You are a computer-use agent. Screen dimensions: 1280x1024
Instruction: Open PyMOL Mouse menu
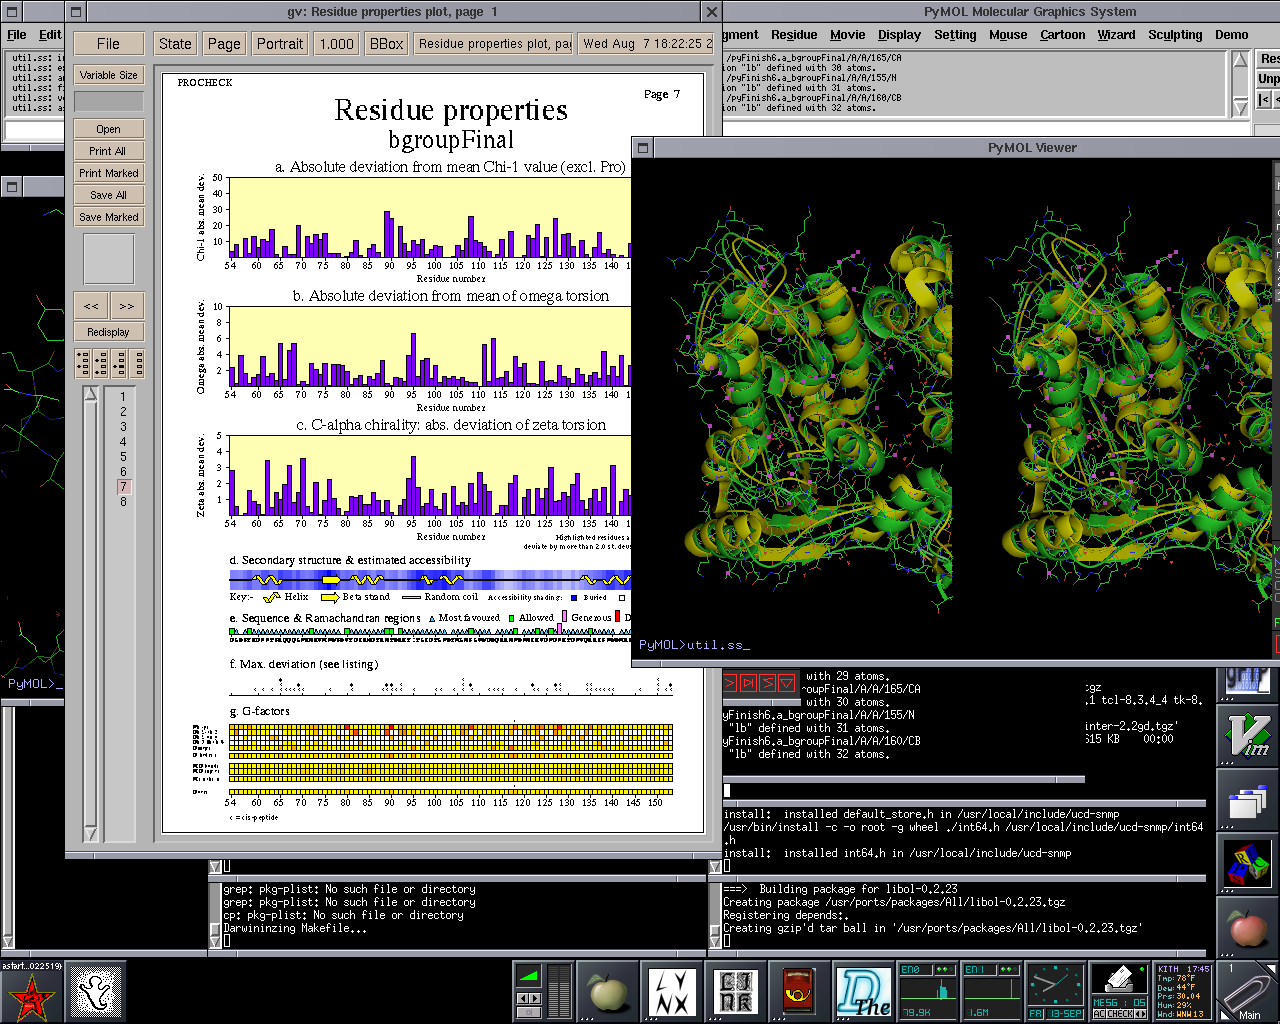click(x=1008, y=35)
